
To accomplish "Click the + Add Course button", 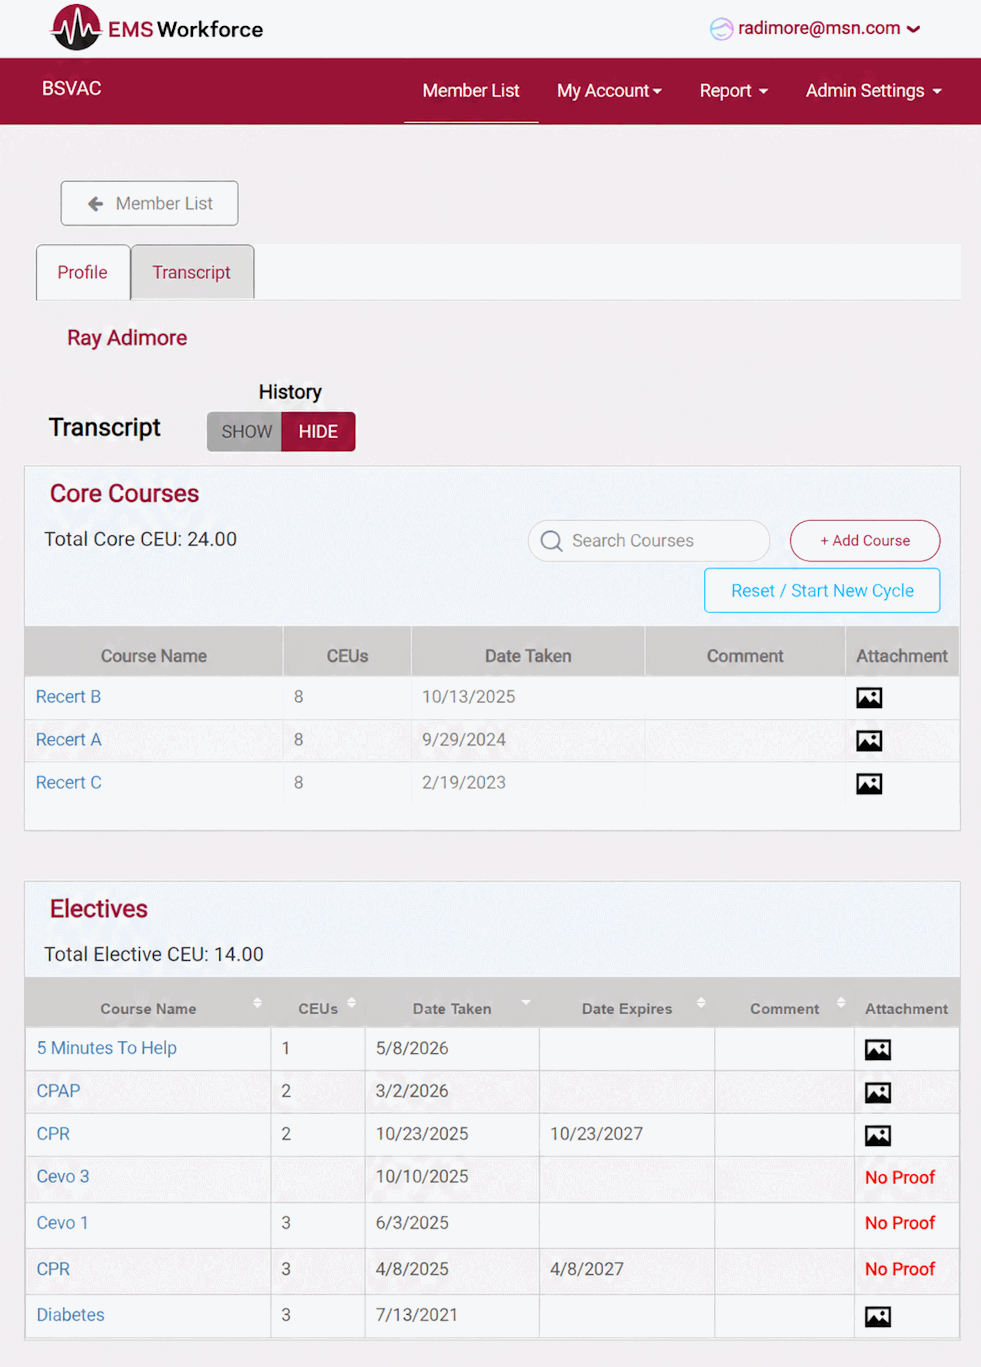I will (x=865, y=541).
